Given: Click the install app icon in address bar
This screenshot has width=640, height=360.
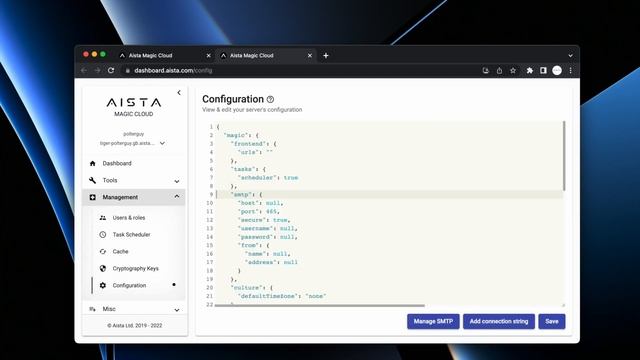Looking at the screenshot, I should pos(485,71).
